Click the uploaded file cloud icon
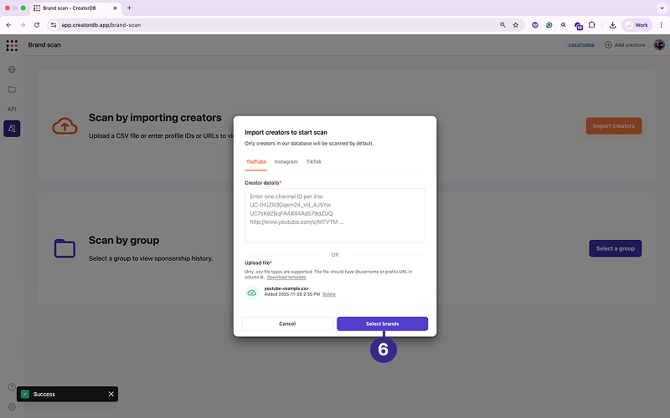The width and height of the screenshot is (670, 418). 252,292
